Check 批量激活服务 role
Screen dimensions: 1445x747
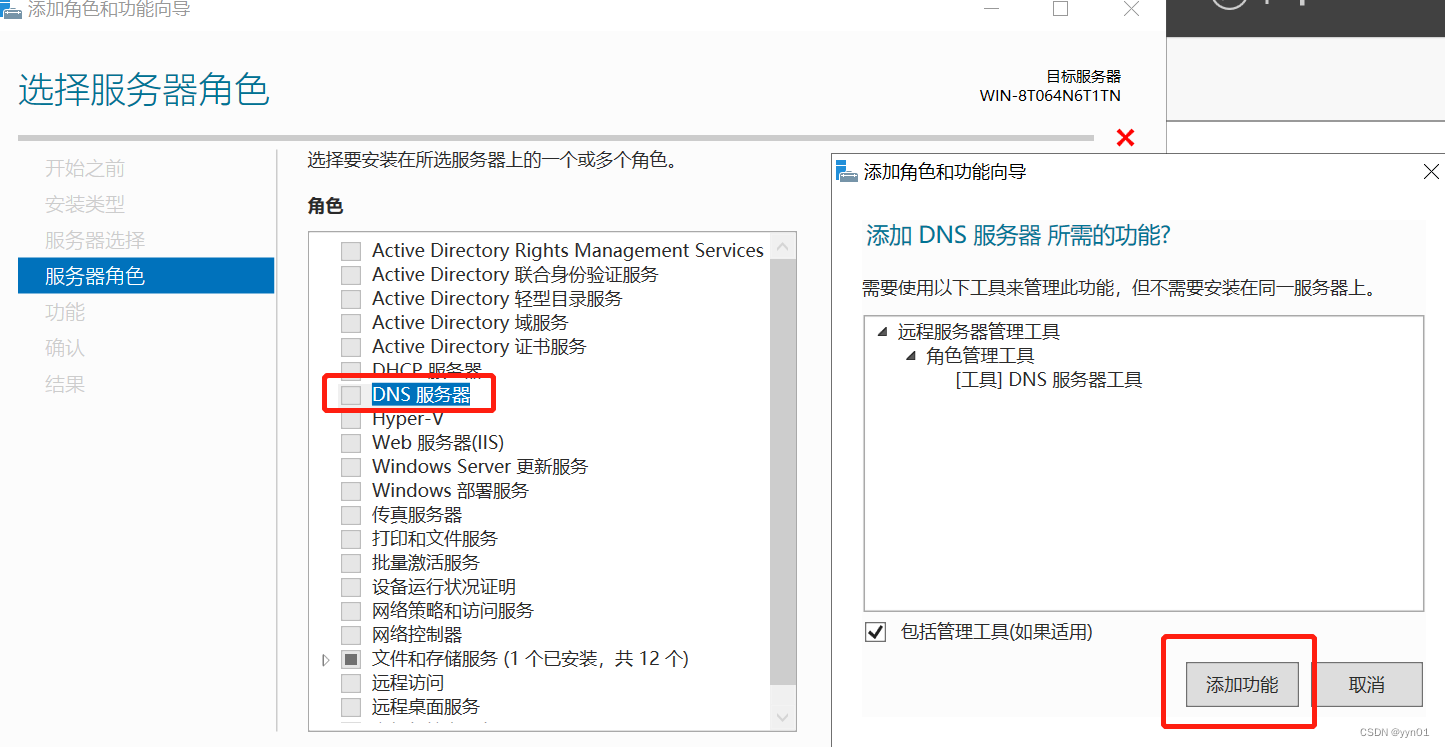point(350,563)
